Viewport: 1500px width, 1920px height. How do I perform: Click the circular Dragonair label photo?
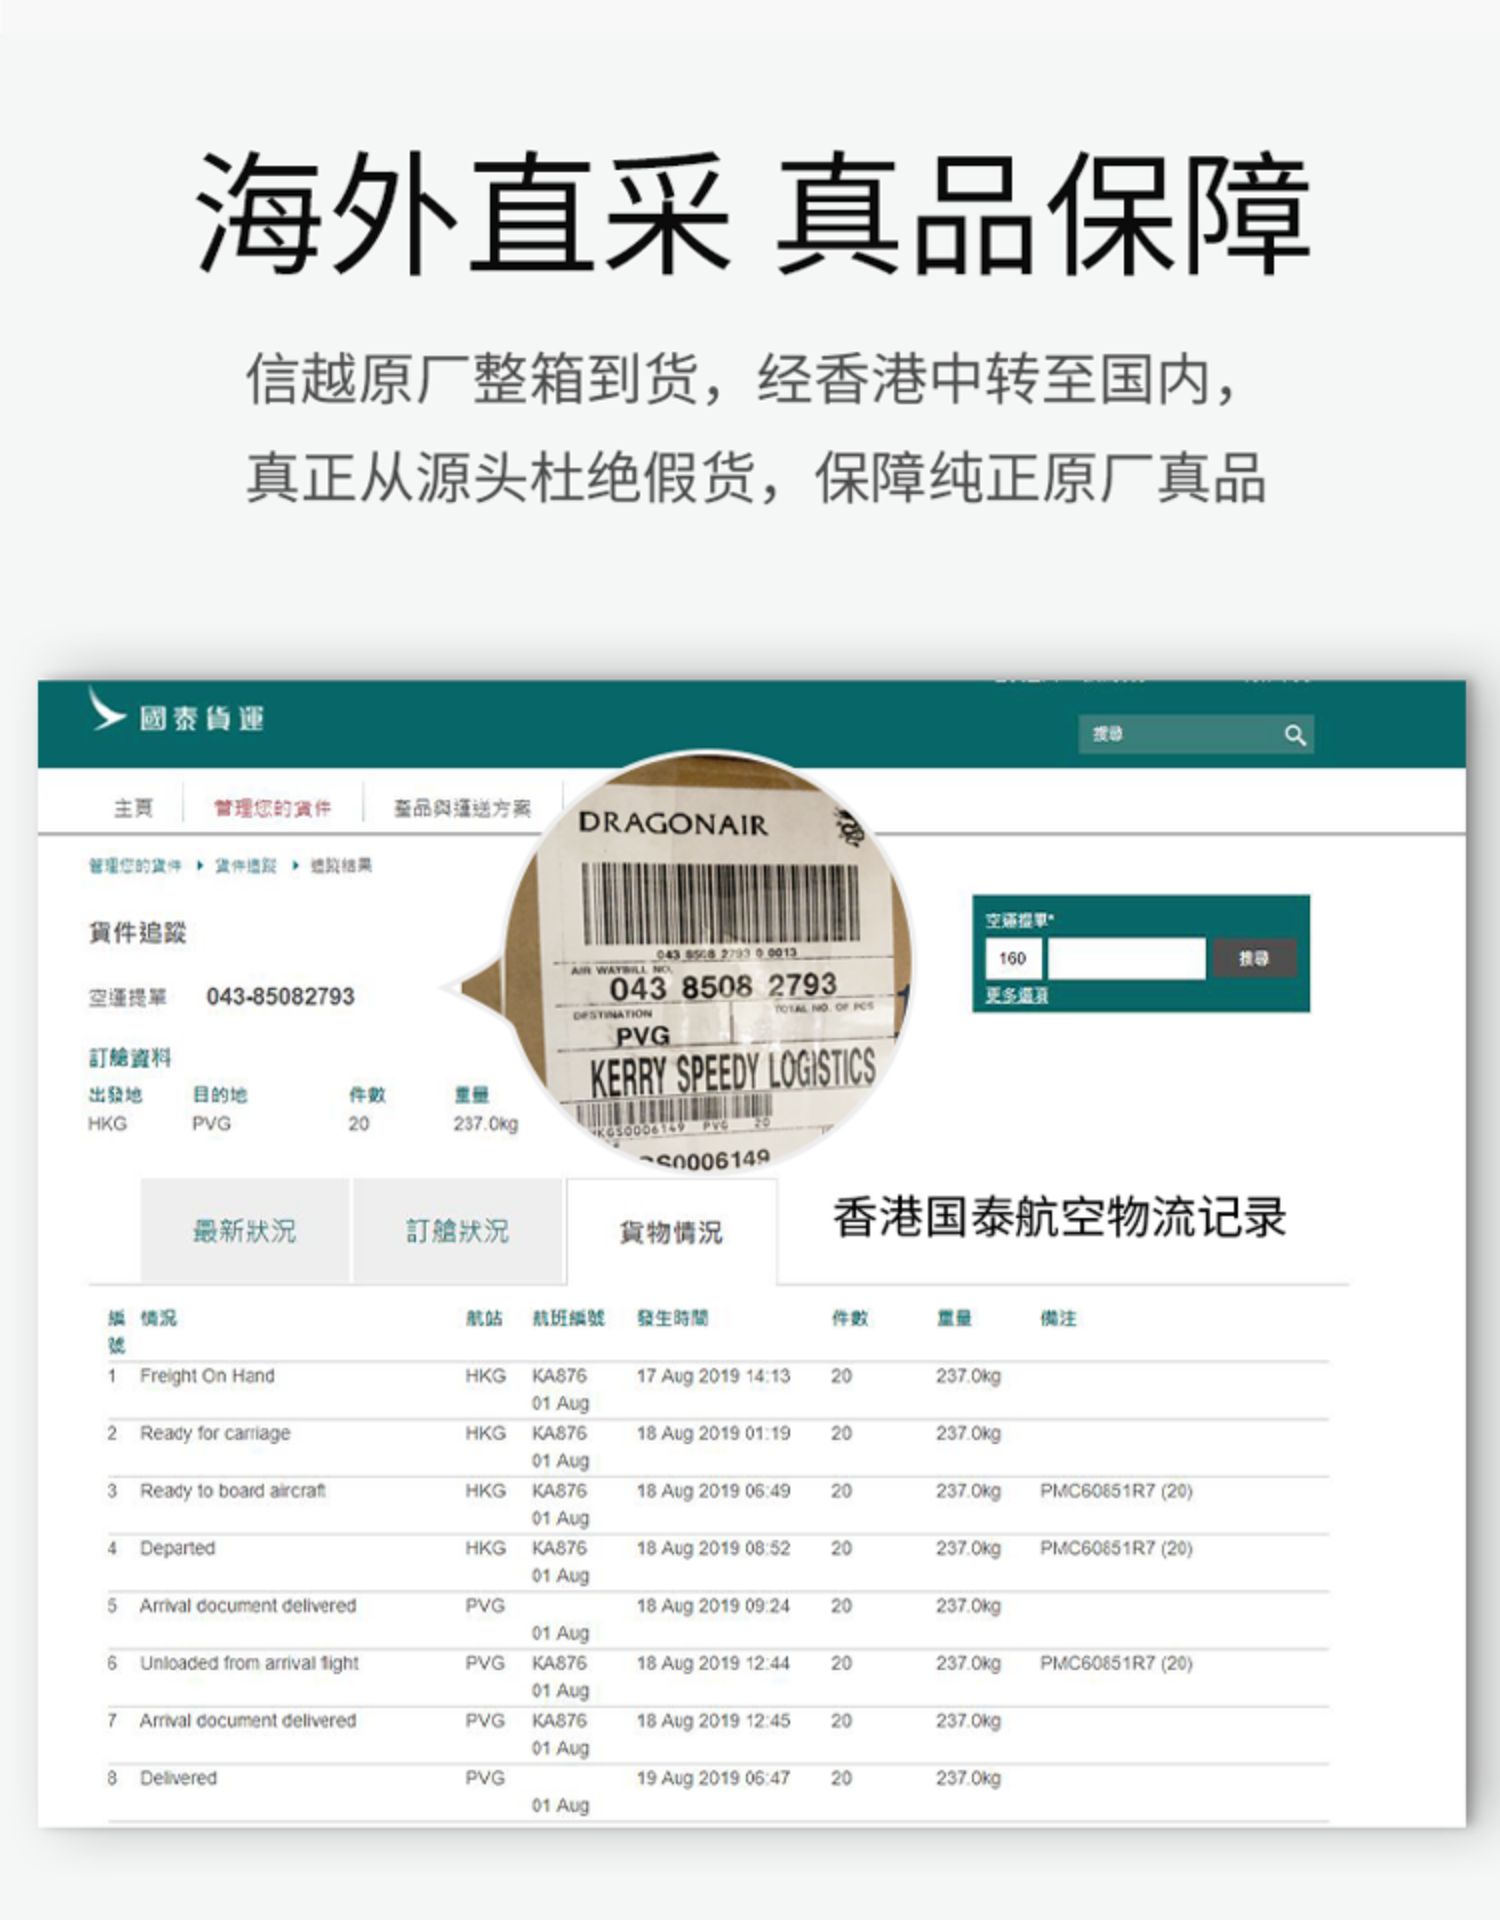coord(708,960)
